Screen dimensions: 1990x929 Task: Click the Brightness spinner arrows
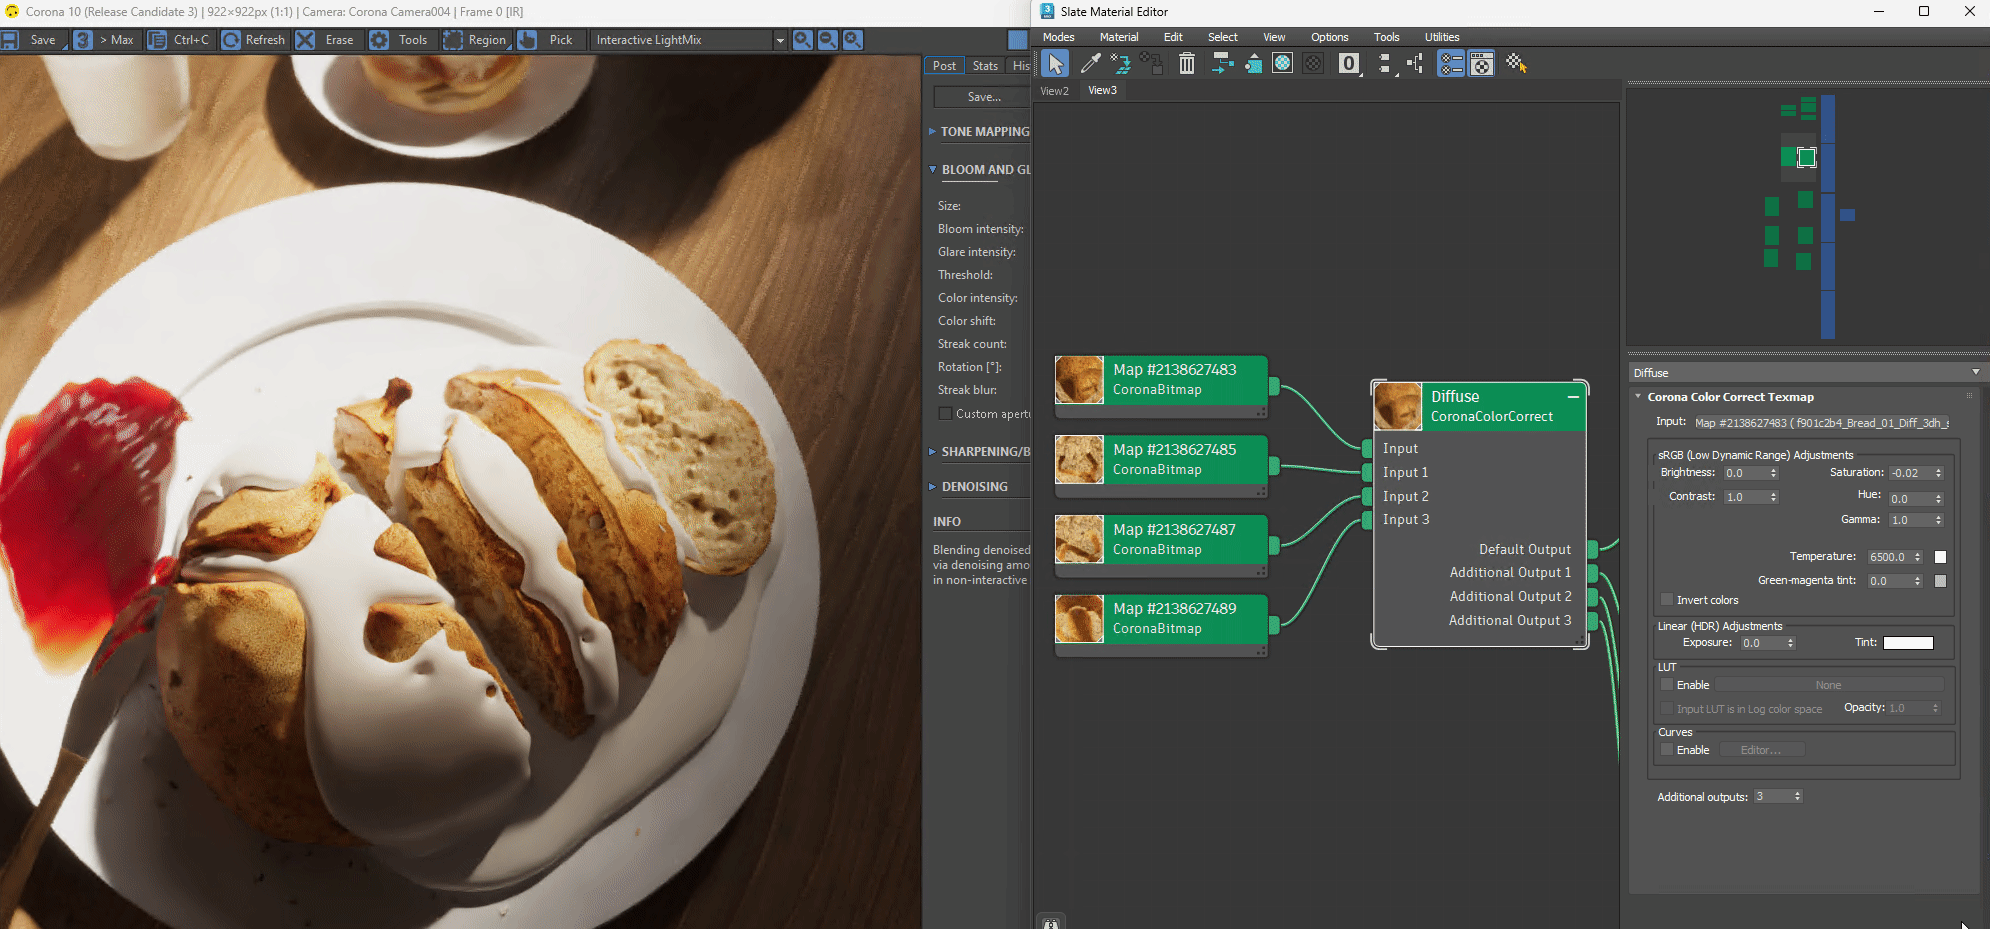[x=1774, y=473]
